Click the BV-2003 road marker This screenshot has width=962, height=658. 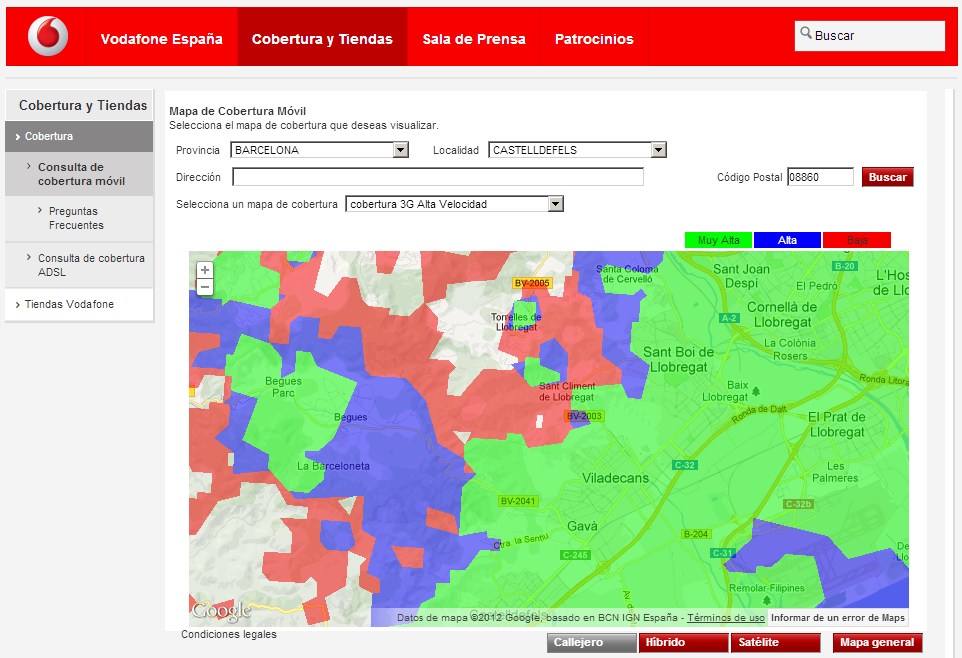(x=584, y=416)
